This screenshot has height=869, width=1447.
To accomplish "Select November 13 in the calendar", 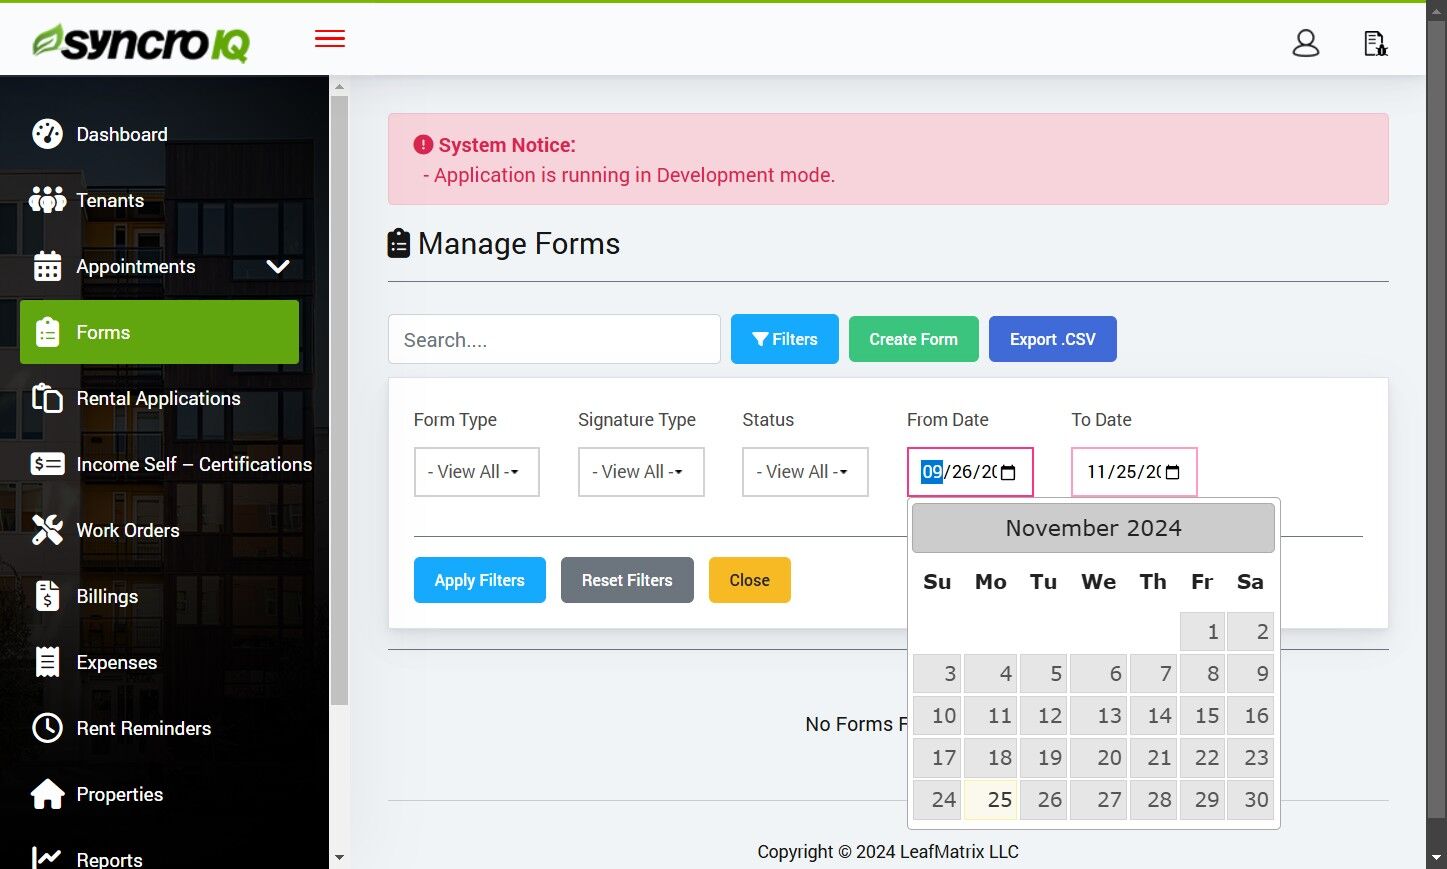I will point(1098,715).
